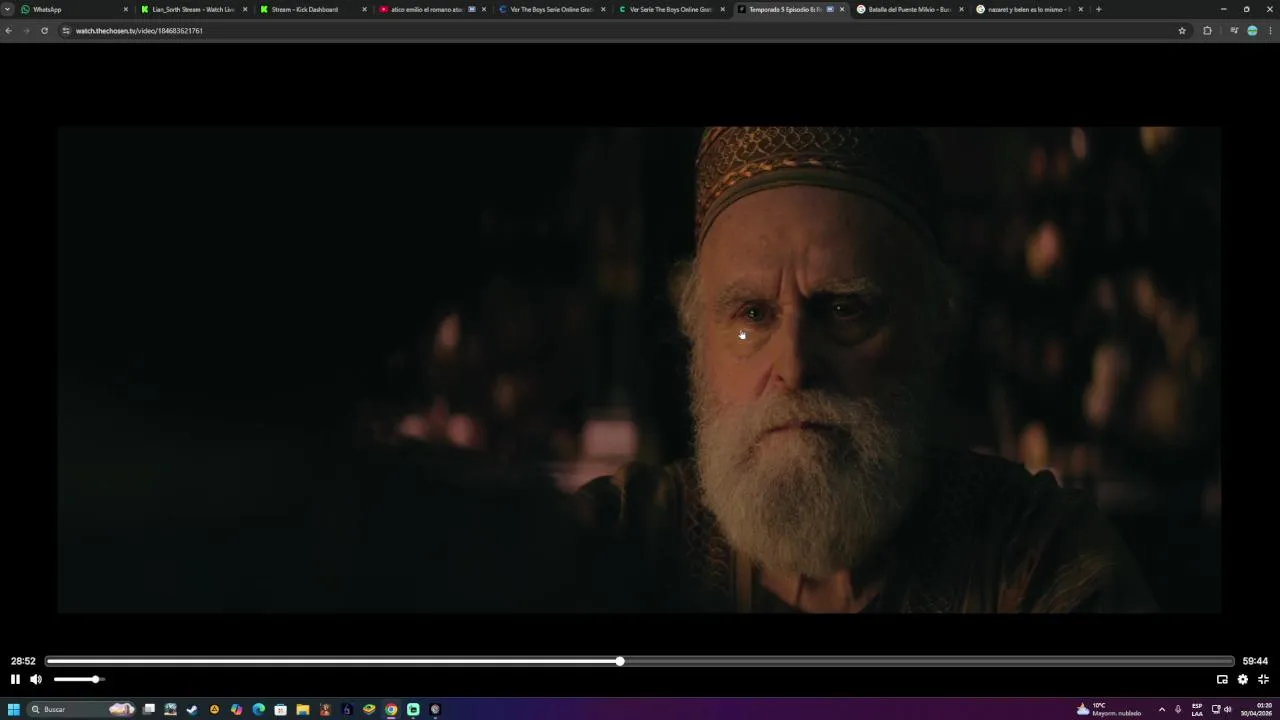
Task: Open Steam from the taskbar
Action: pyautogui.click(x=192, y=709)
